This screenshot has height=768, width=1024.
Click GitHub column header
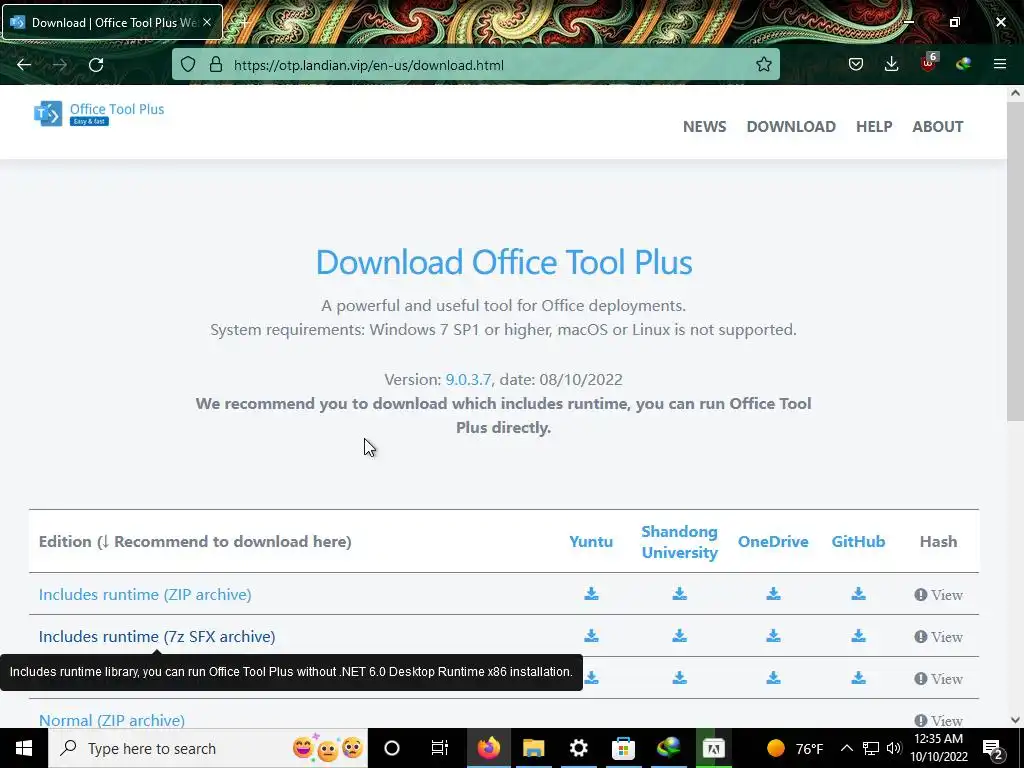click(858, 541)
